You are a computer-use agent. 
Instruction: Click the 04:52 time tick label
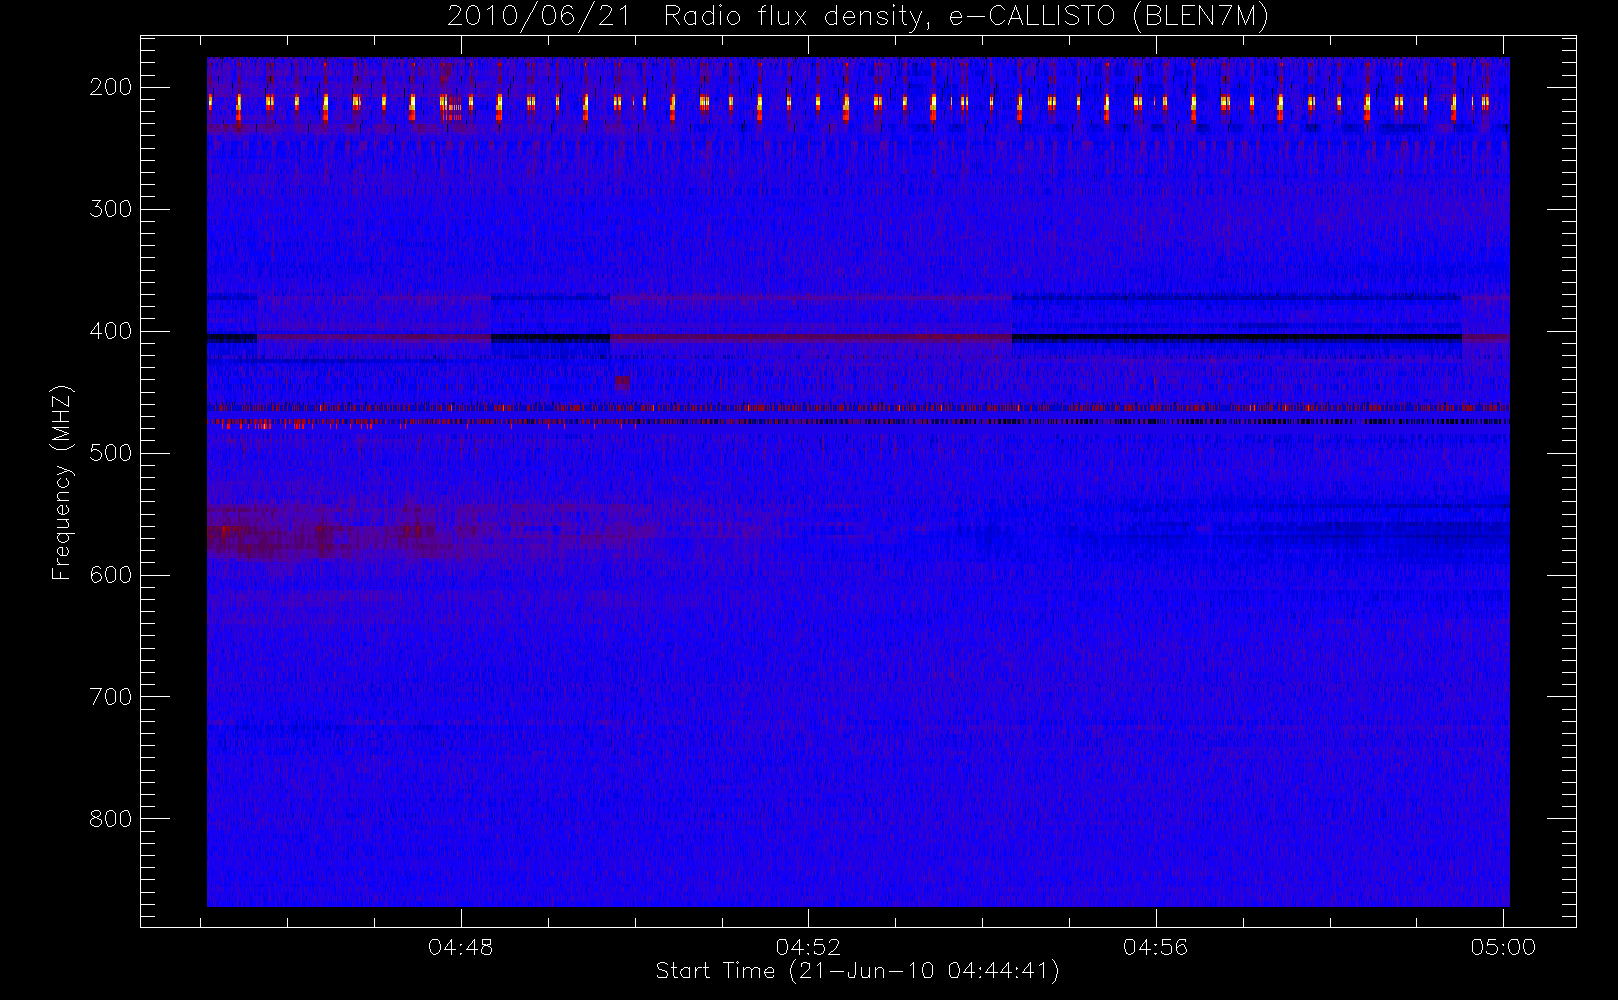[x=808, y=947]
